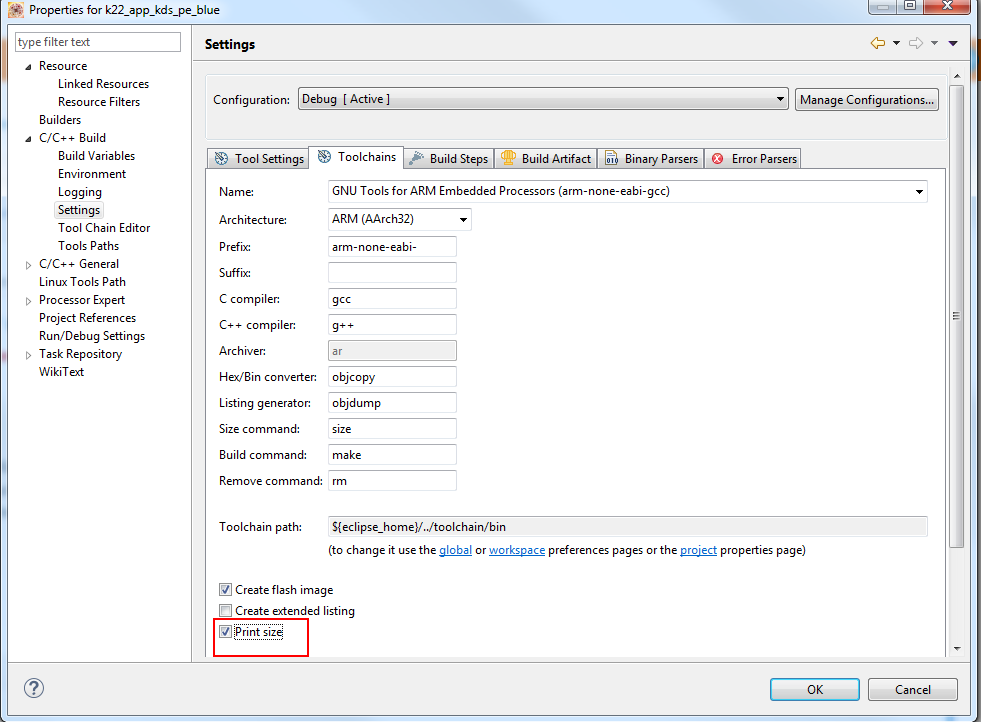Click the type filter text field
981x722 pixels.
98,42
